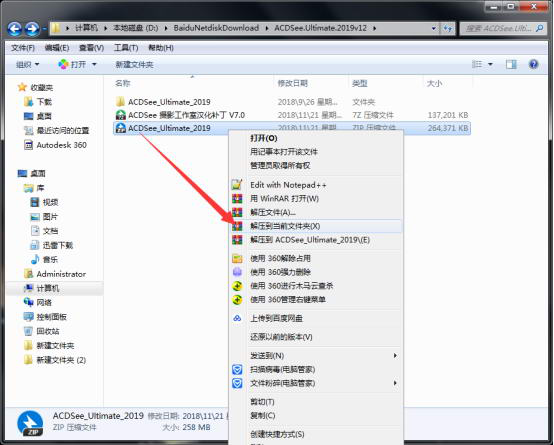The image size is (554, 445).
Task: Click the 打开 toolbar button
Action: (x=72, y=64)
